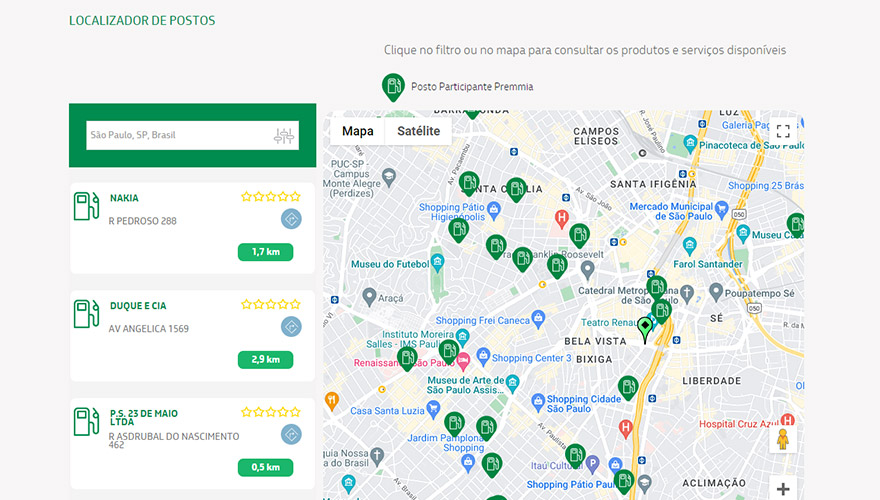Click the 2,9 km distance badge
The height and width of the screenshot is (500, 880).
pyautogui.click(x=265, y=360)
